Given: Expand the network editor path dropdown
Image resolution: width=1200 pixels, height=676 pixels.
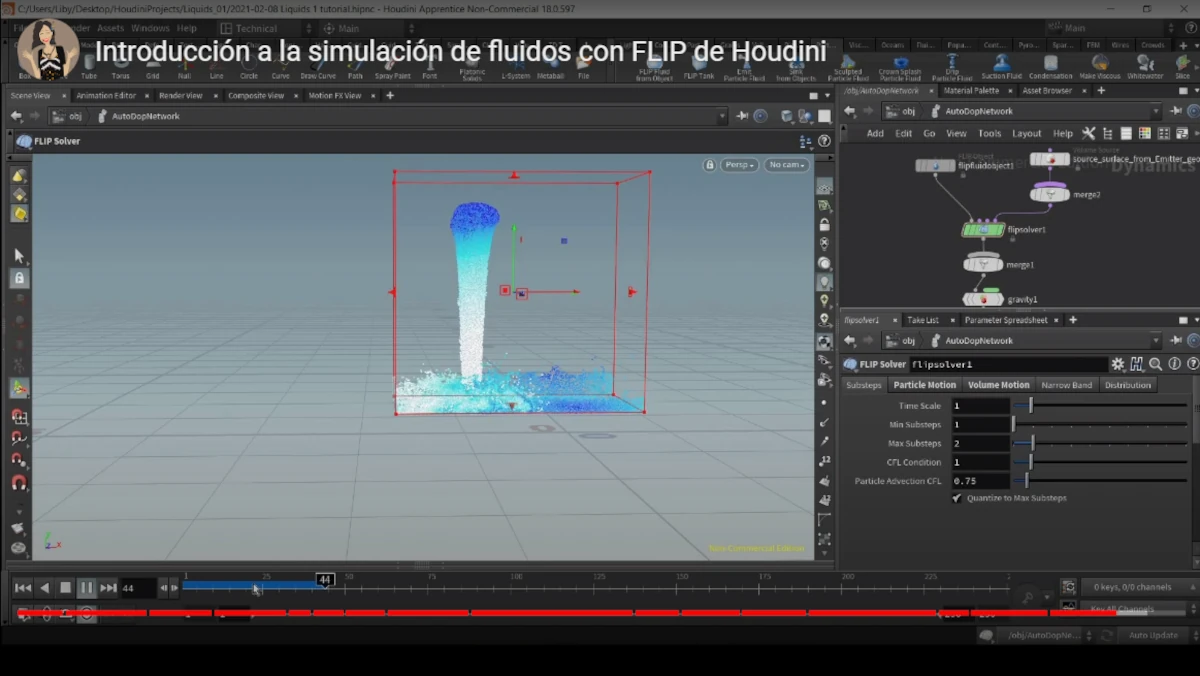Looking at the screenshot, I should click(1156, 111).
